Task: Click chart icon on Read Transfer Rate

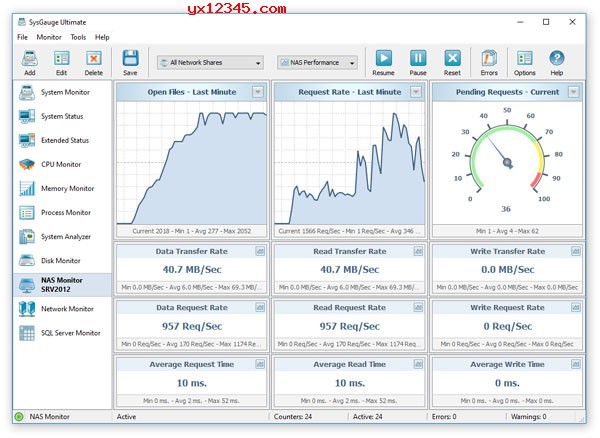Action: pos(418,251)
